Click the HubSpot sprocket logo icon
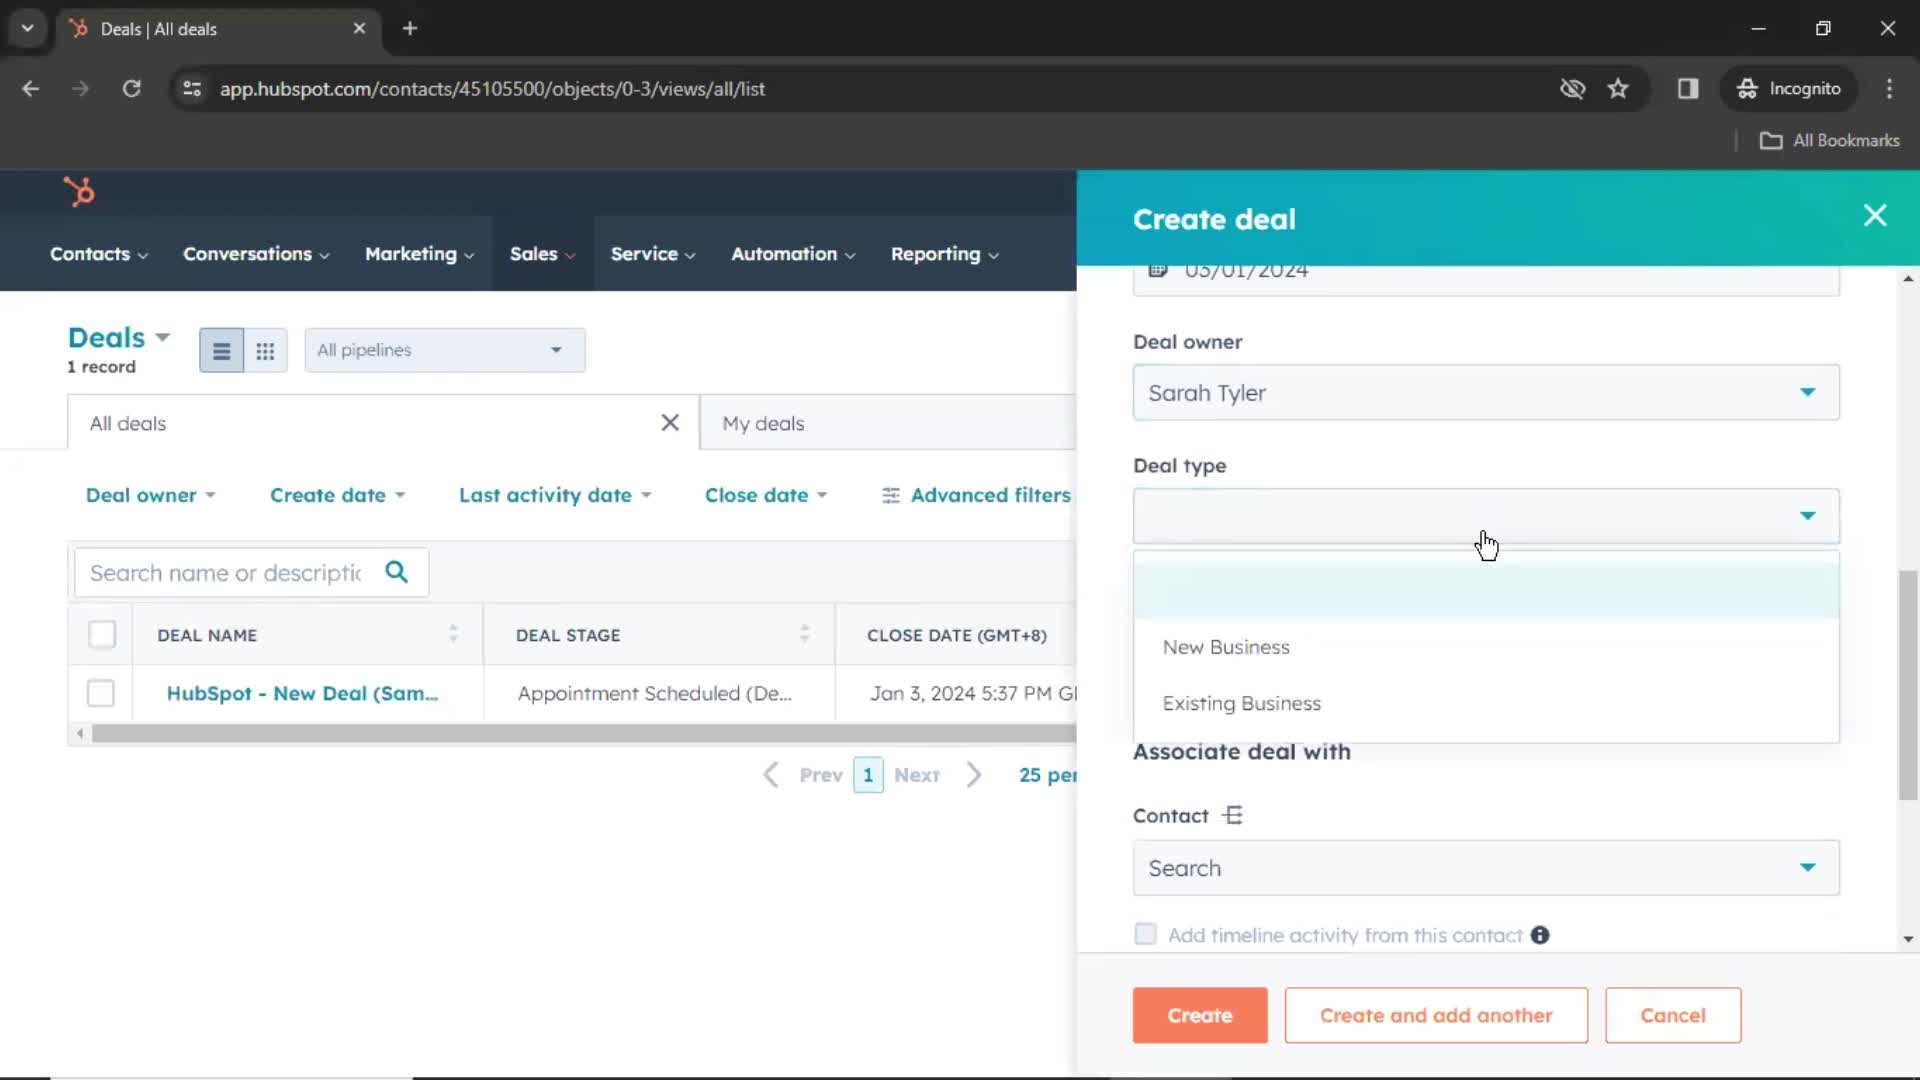This screenshot has width=1920, height=1080. click(76, 191)
